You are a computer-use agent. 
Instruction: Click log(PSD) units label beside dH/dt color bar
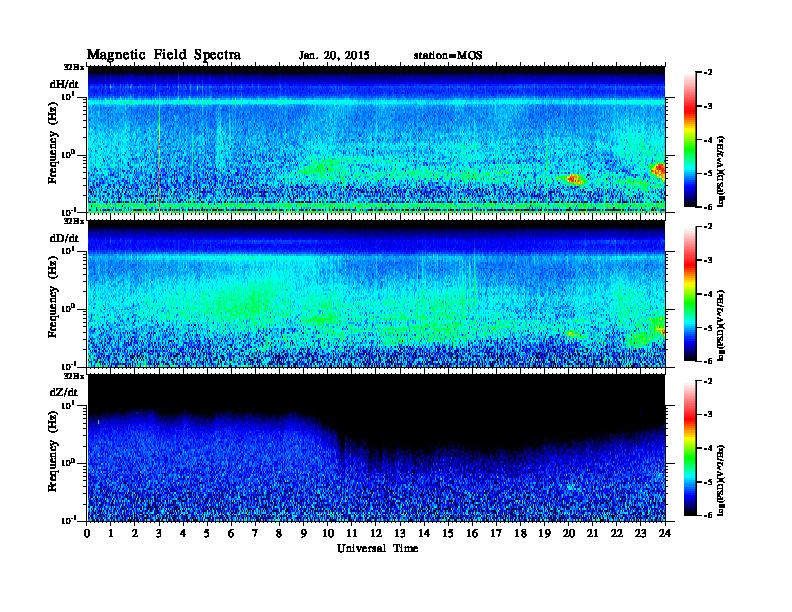click(721, 171)
